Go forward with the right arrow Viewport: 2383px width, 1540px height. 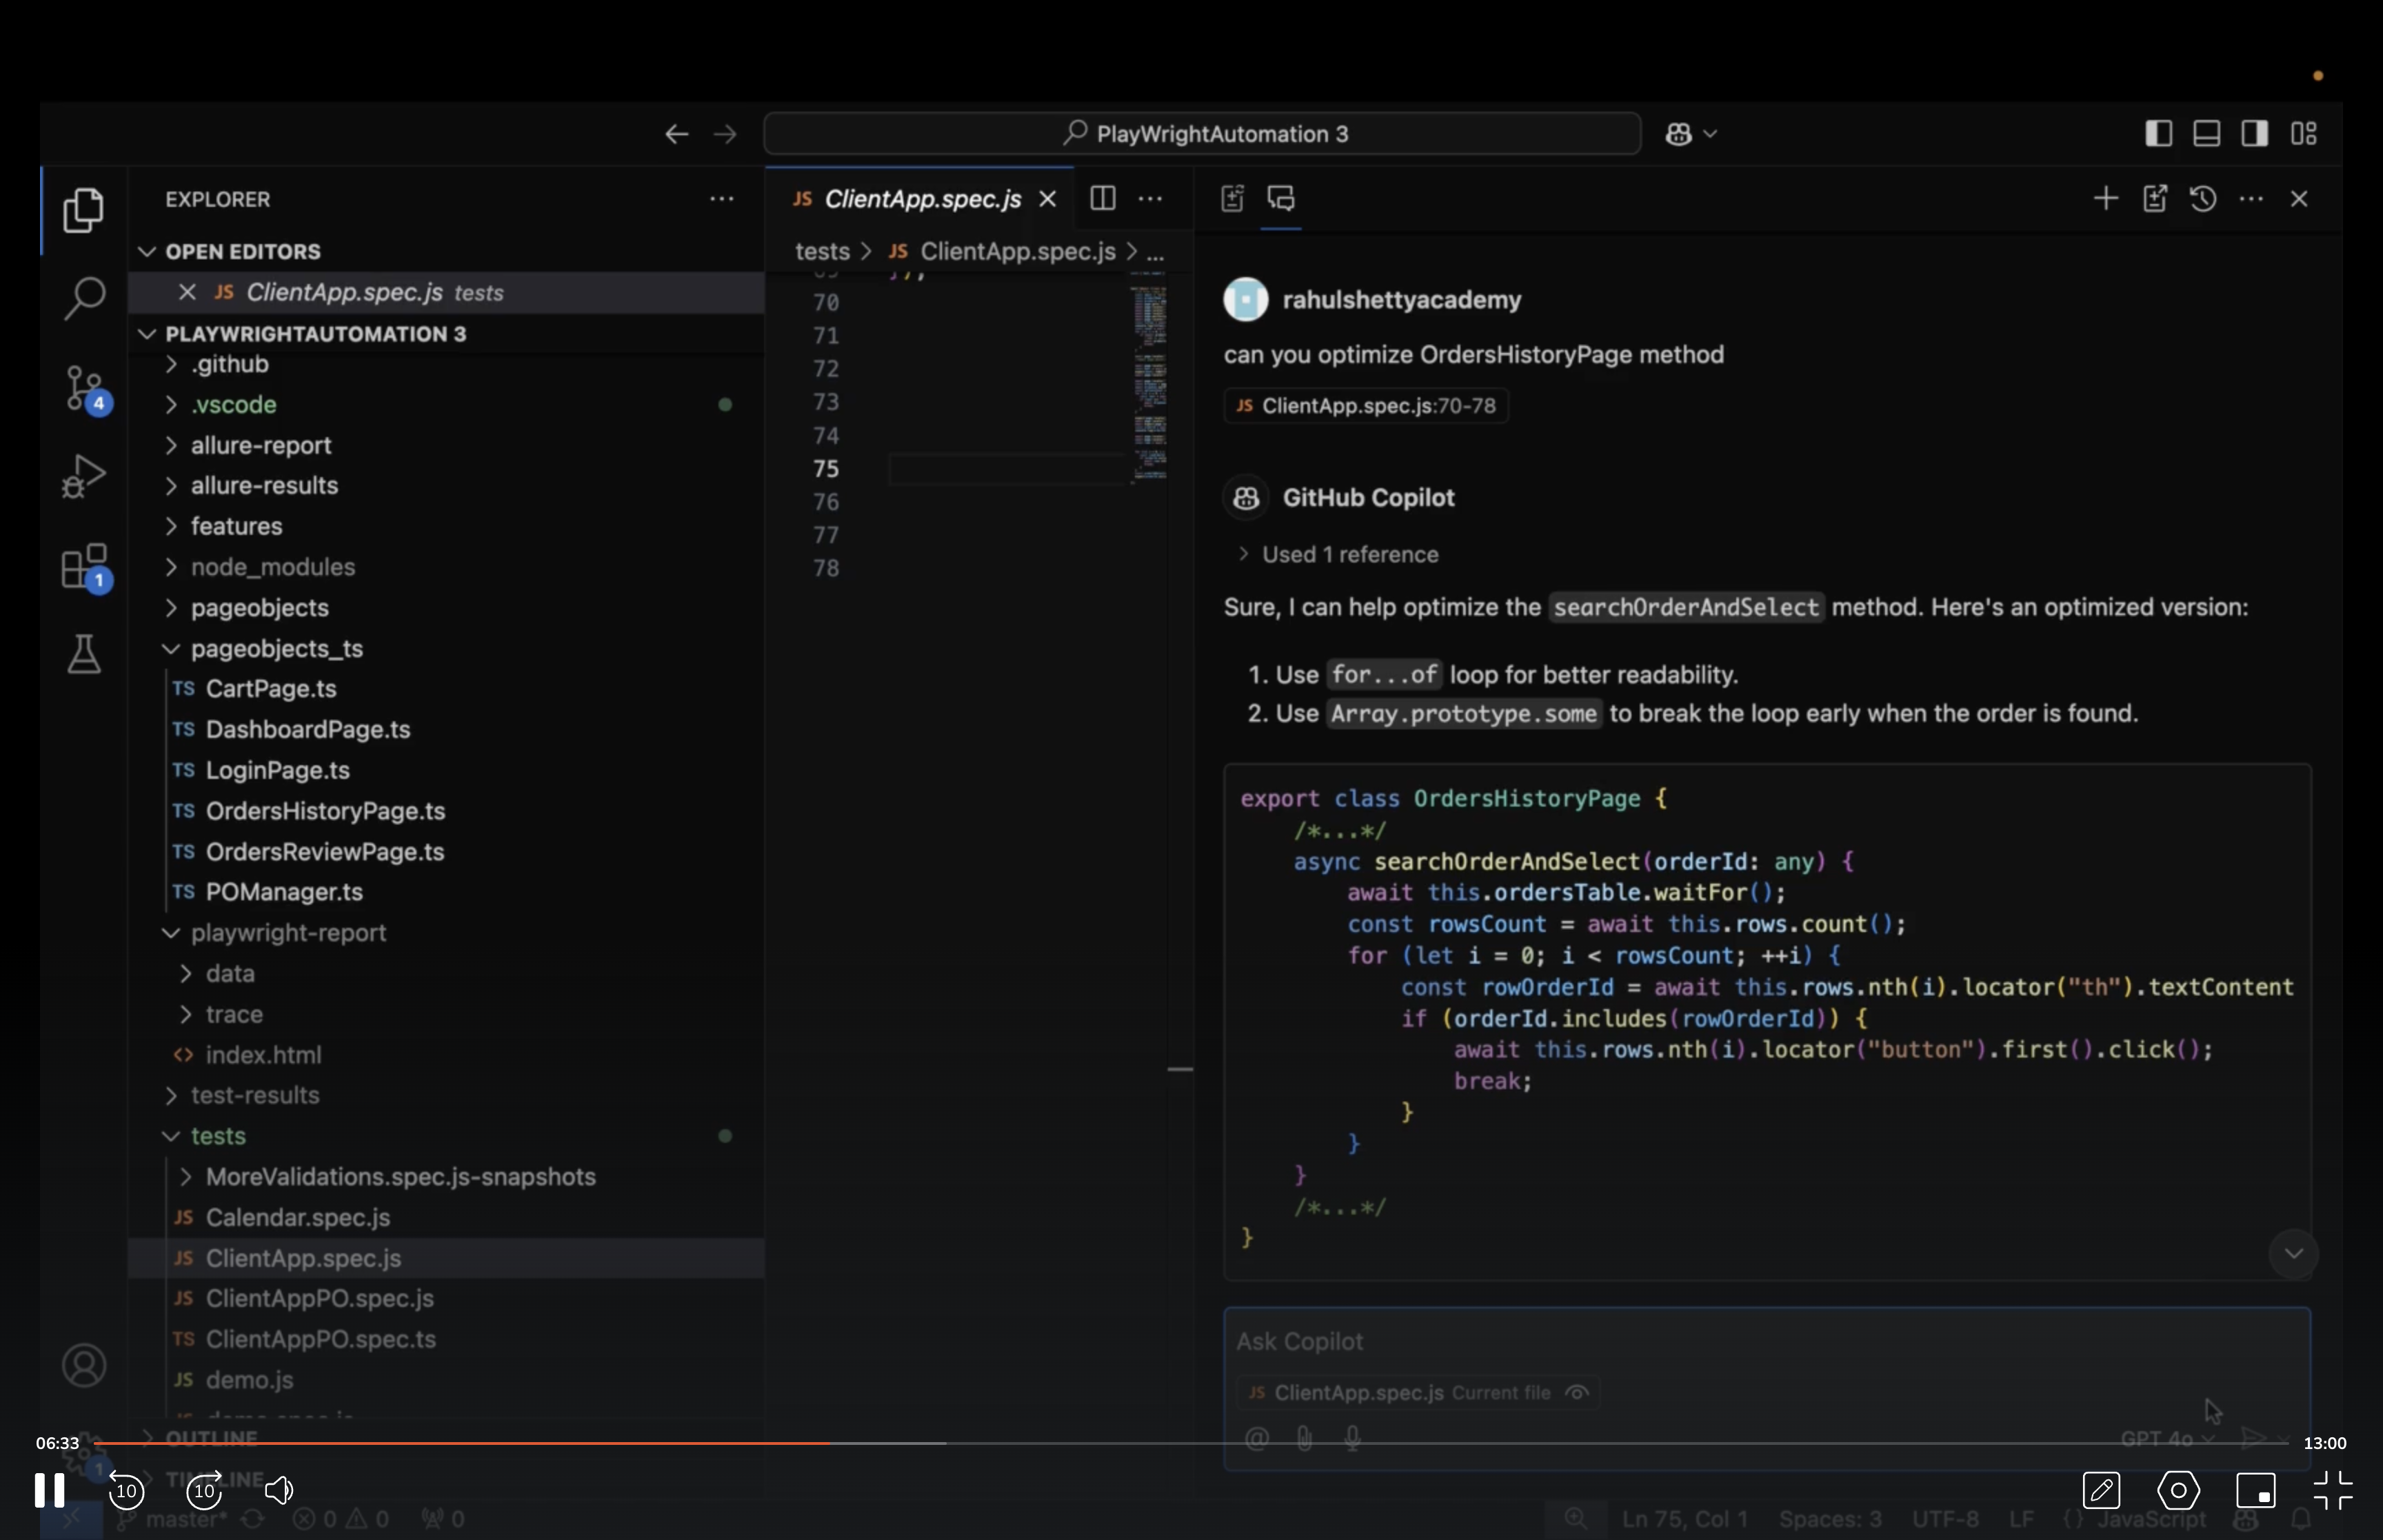tap(726, 134)
